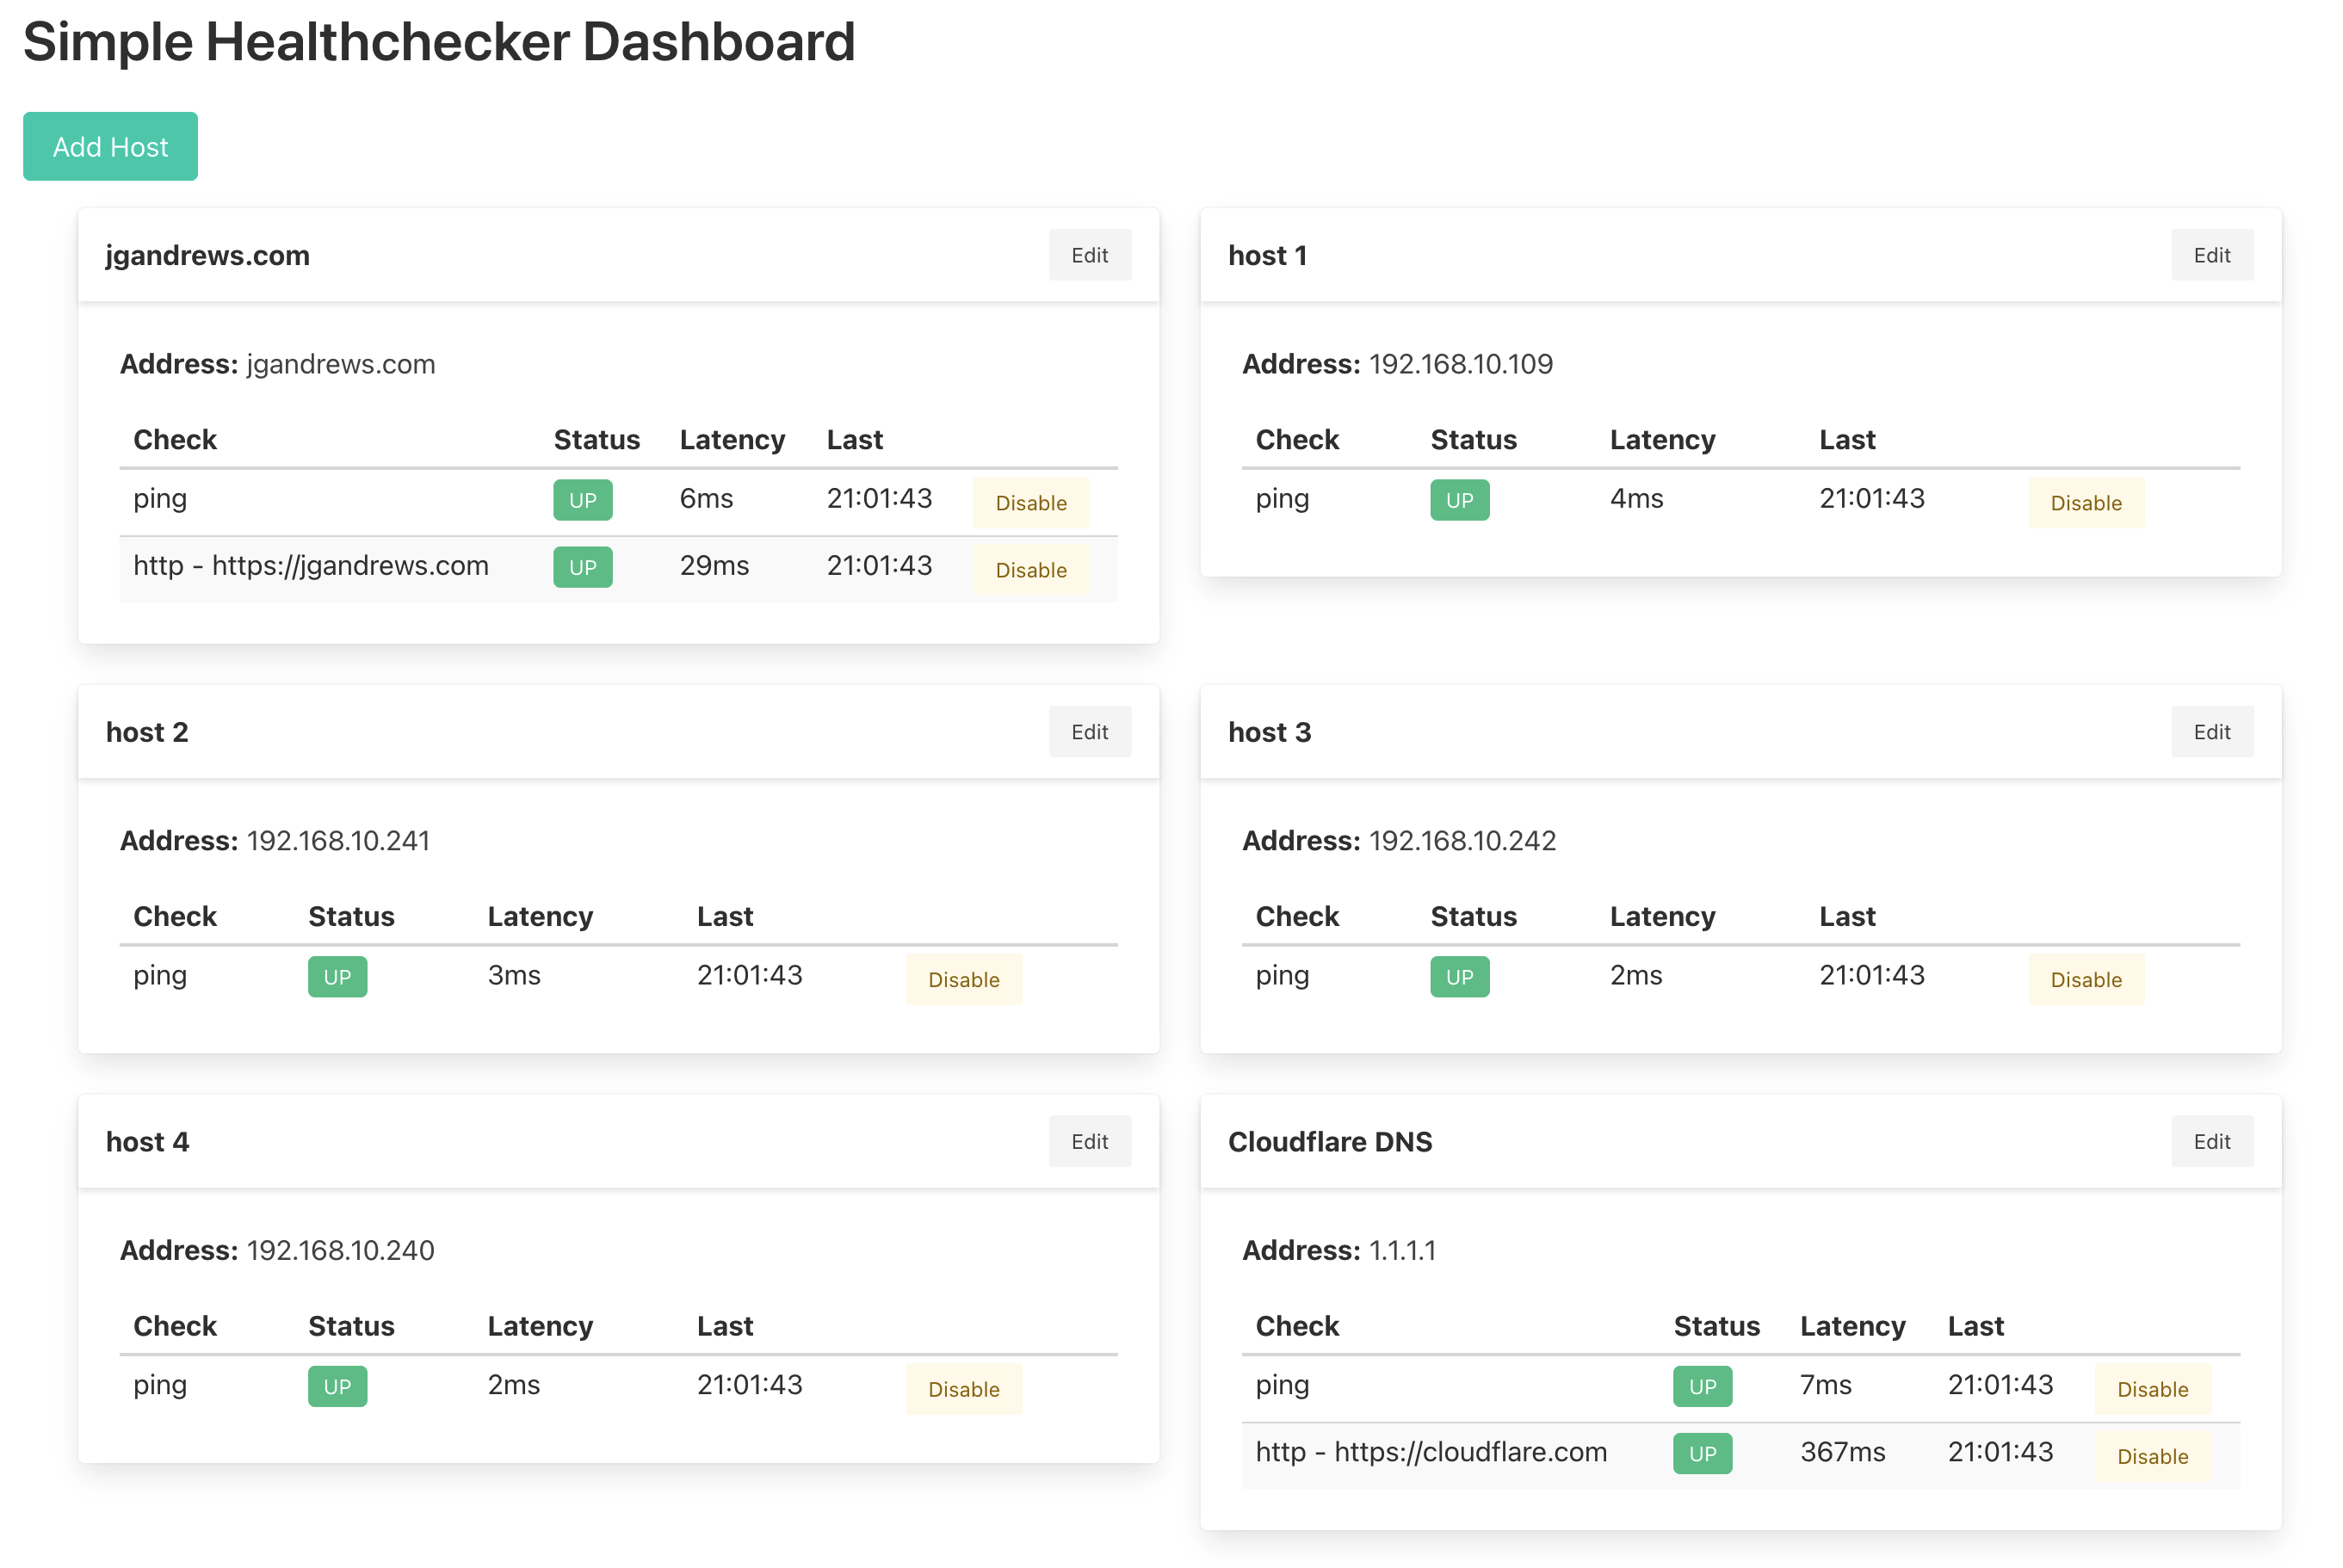Edit the Cloudflare DNS host
This screenshot has width=2343, height=1568.
pyautogui.click(x=2212, y=1141)
